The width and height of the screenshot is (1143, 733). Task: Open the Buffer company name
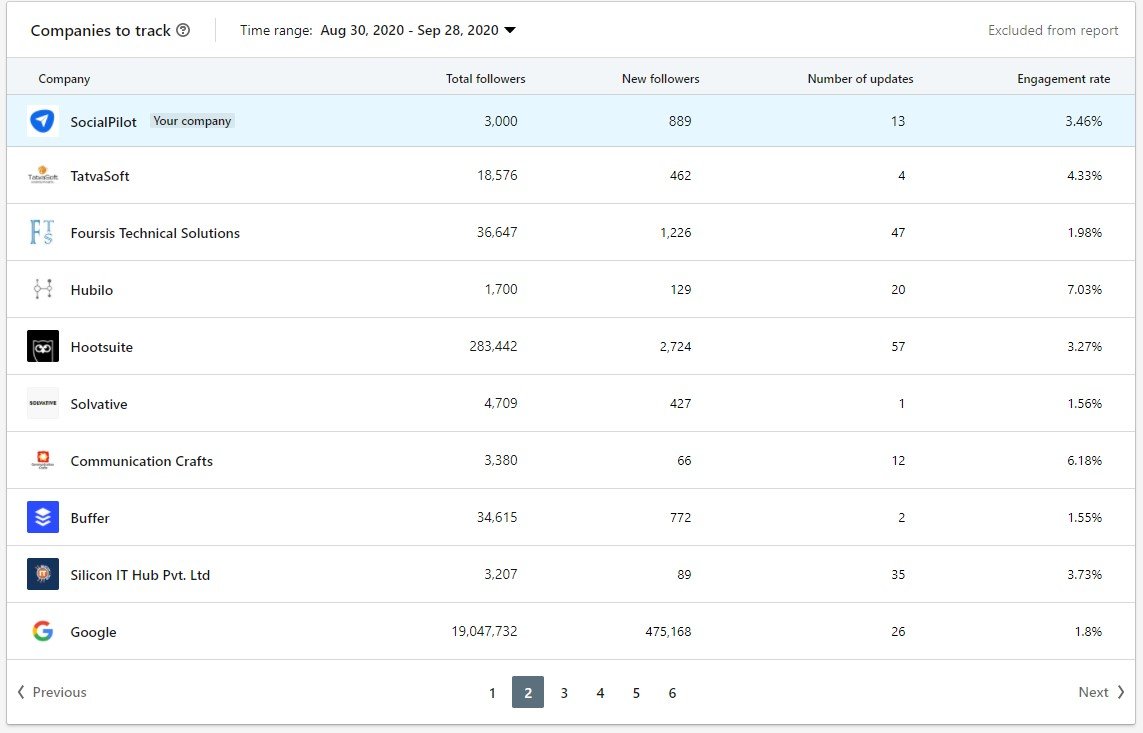click(90, 518)
